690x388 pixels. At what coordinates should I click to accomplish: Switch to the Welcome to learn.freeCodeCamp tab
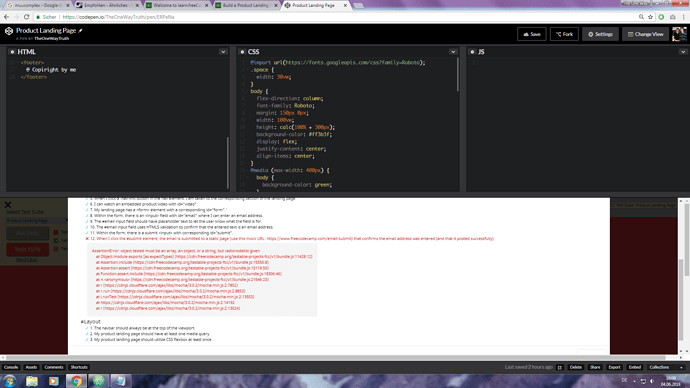click(177, 5)
